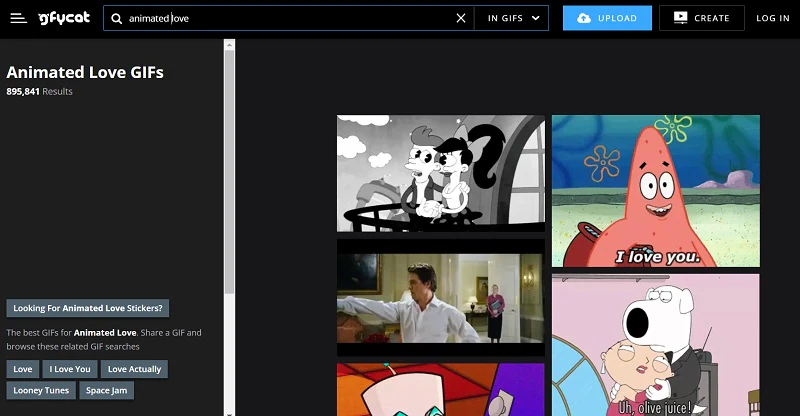Open the black-and-white Futurama couple GIF
Viewport: 800px width, 416px height.
click(441, 174)
